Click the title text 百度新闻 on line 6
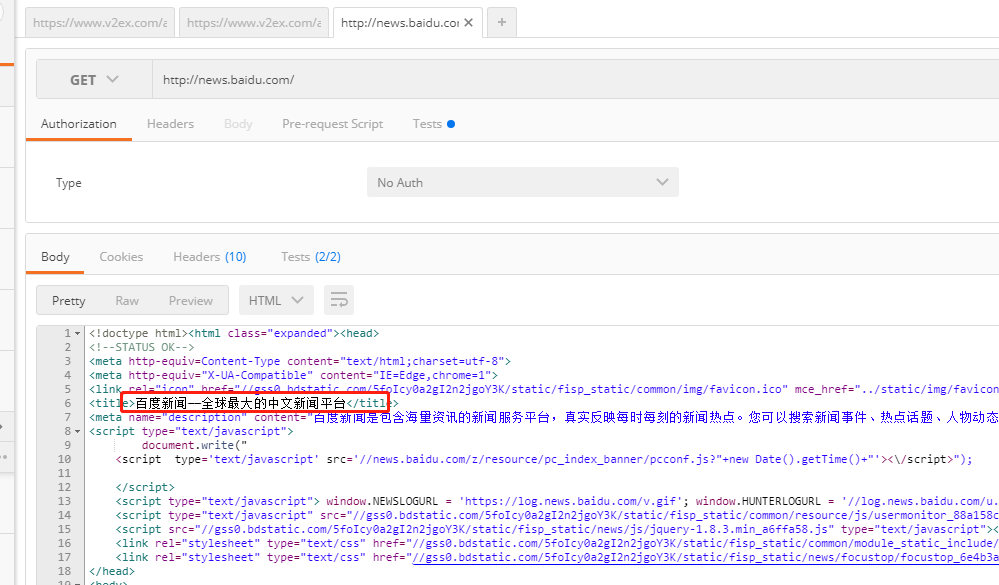The width and height of the screenshot is (999, 585). 161,403
